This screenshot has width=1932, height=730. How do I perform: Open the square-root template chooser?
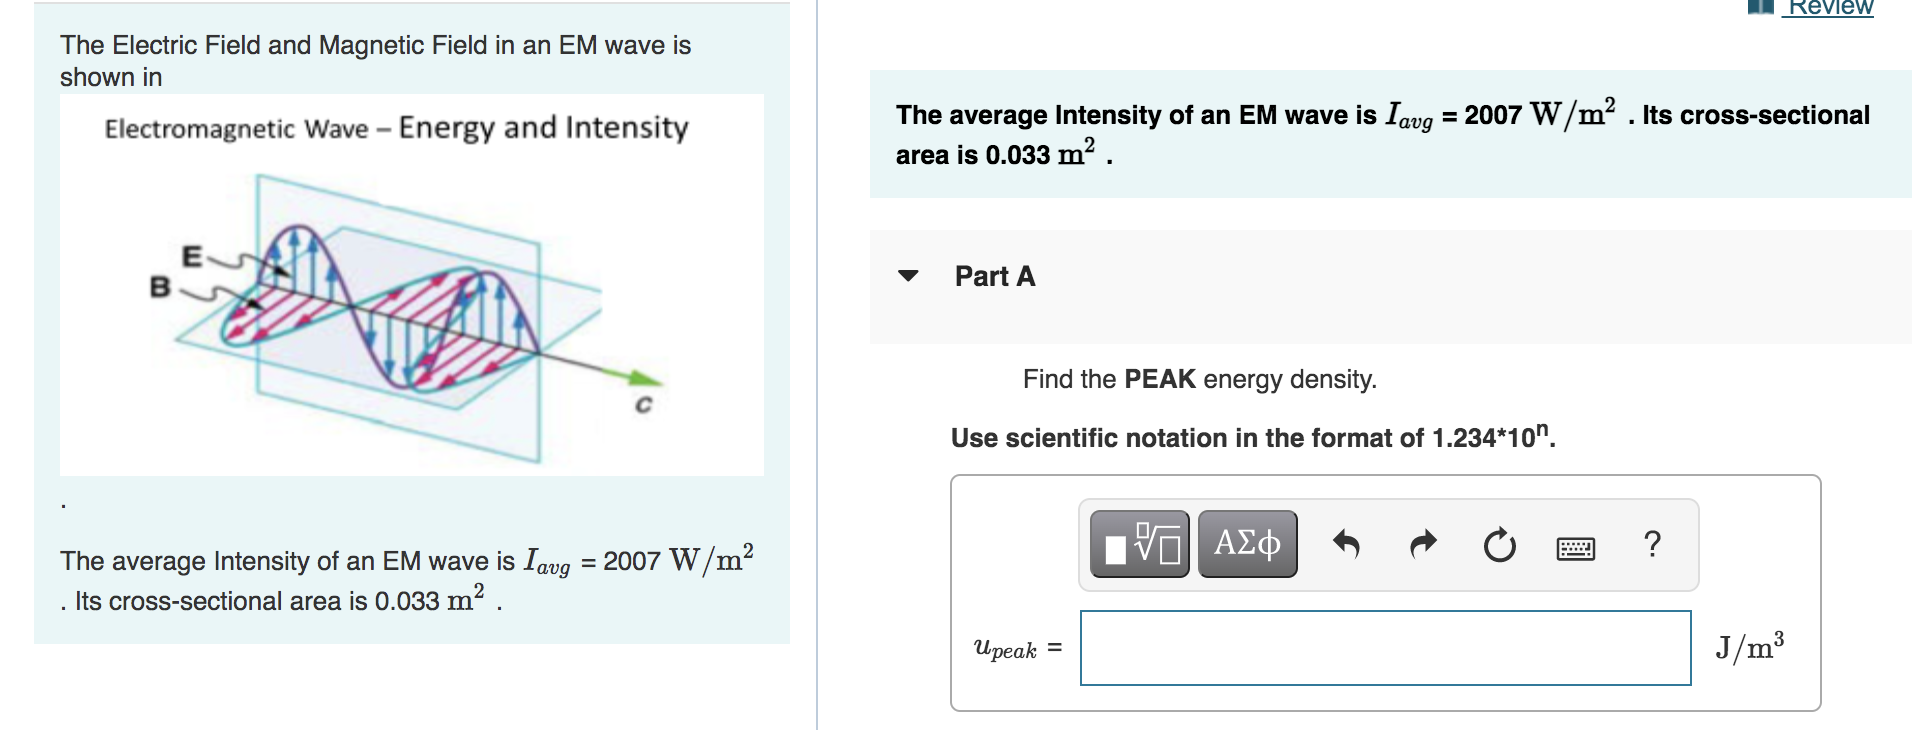pos(1140,543)
